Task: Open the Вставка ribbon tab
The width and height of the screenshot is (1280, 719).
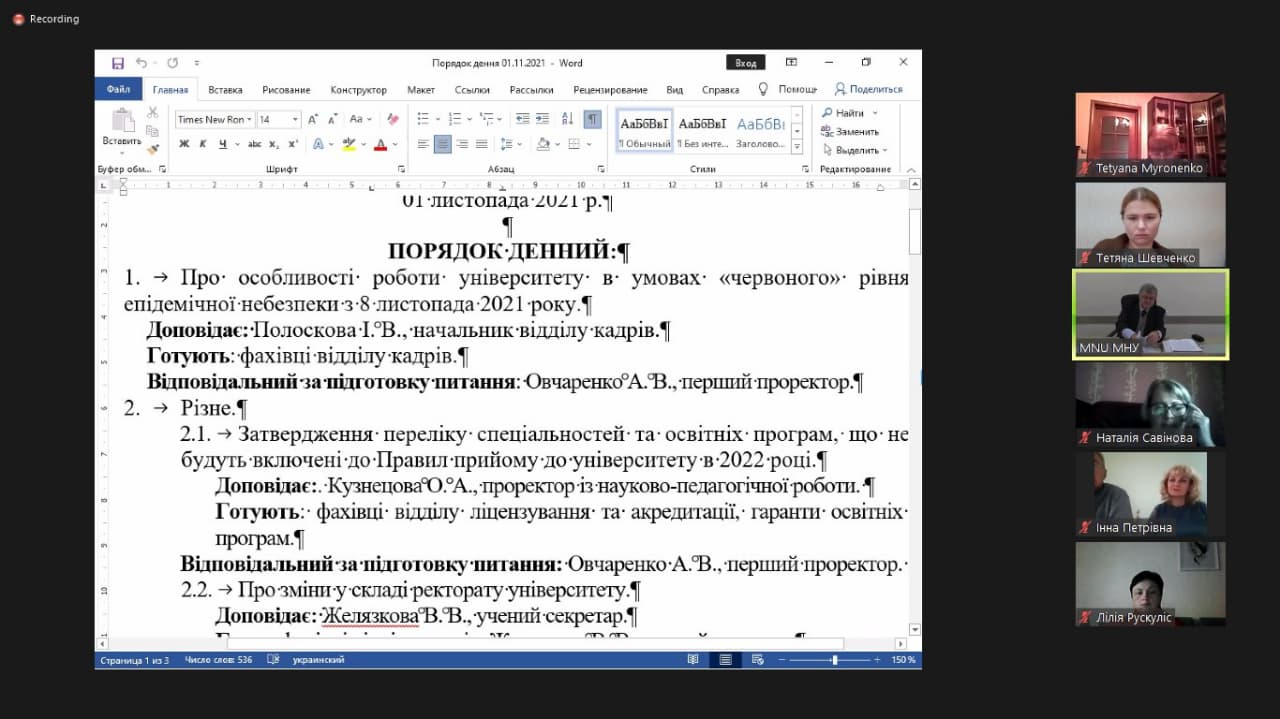Action: [x=225, y=90]
